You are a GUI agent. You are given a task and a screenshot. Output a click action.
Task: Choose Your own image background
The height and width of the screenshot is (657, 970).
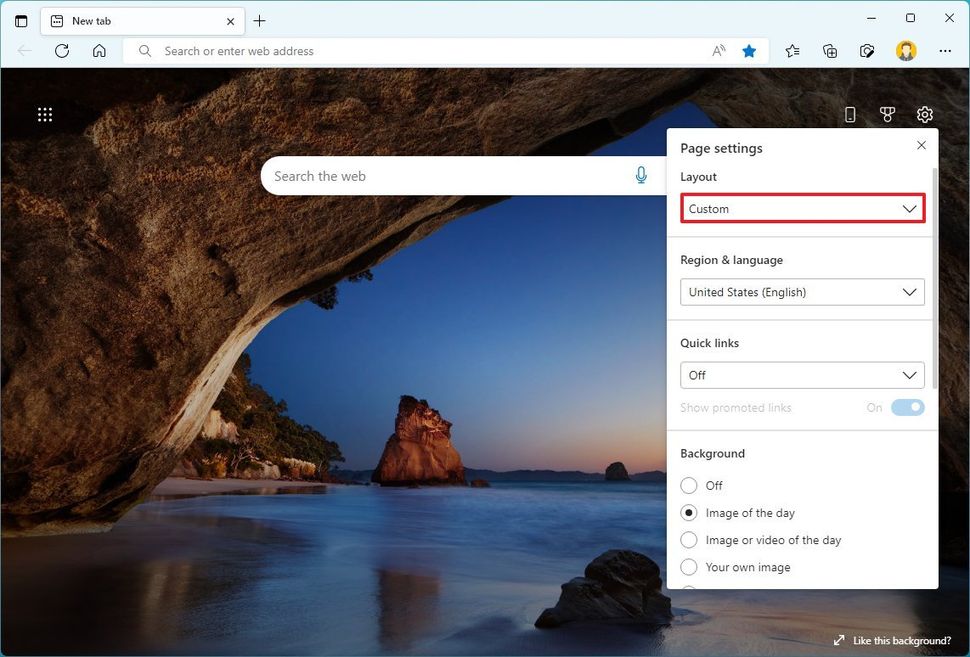tap(689, 567)
